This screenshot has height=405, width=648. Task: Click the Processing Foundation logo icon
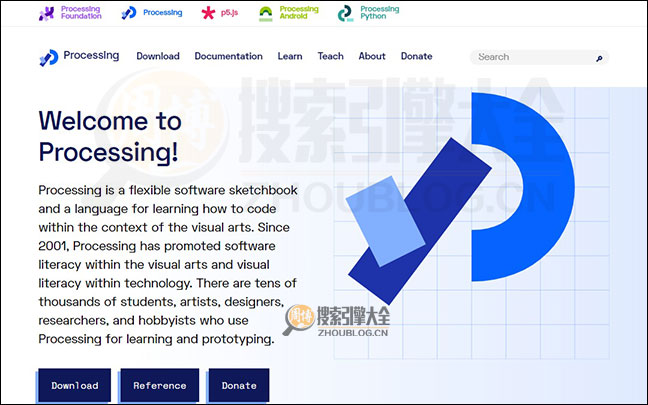pos(47,14)
